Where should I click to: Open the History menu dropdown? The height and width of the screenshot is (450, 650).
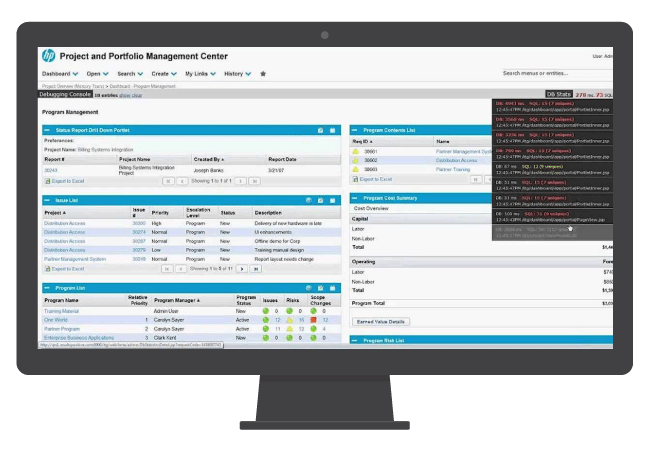[238, 74]
